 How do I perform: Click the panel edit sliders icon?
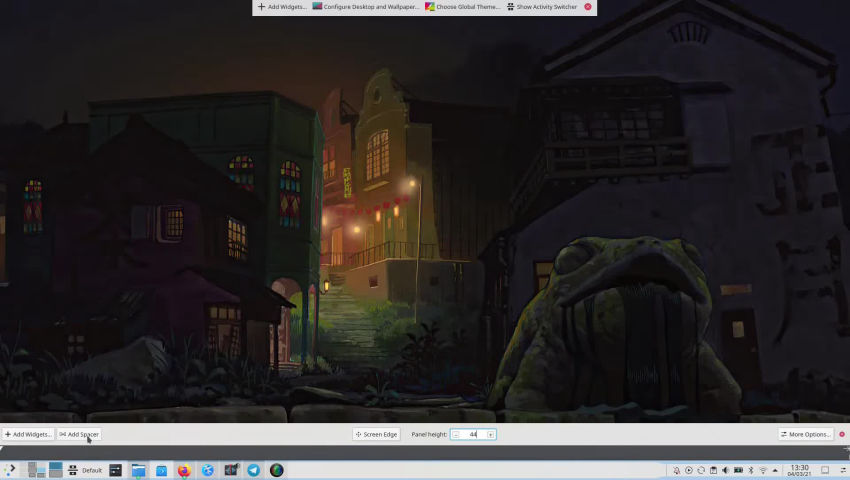843,470
